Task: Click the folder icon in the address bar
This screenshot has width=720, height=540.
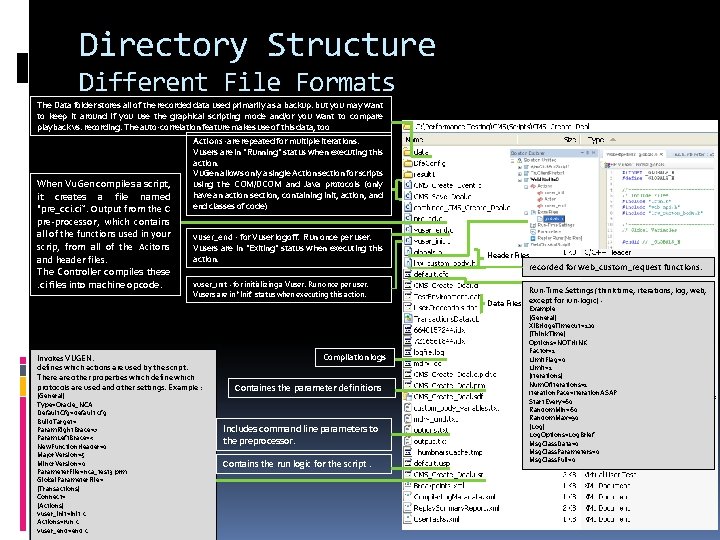Action: click(407, 126)
